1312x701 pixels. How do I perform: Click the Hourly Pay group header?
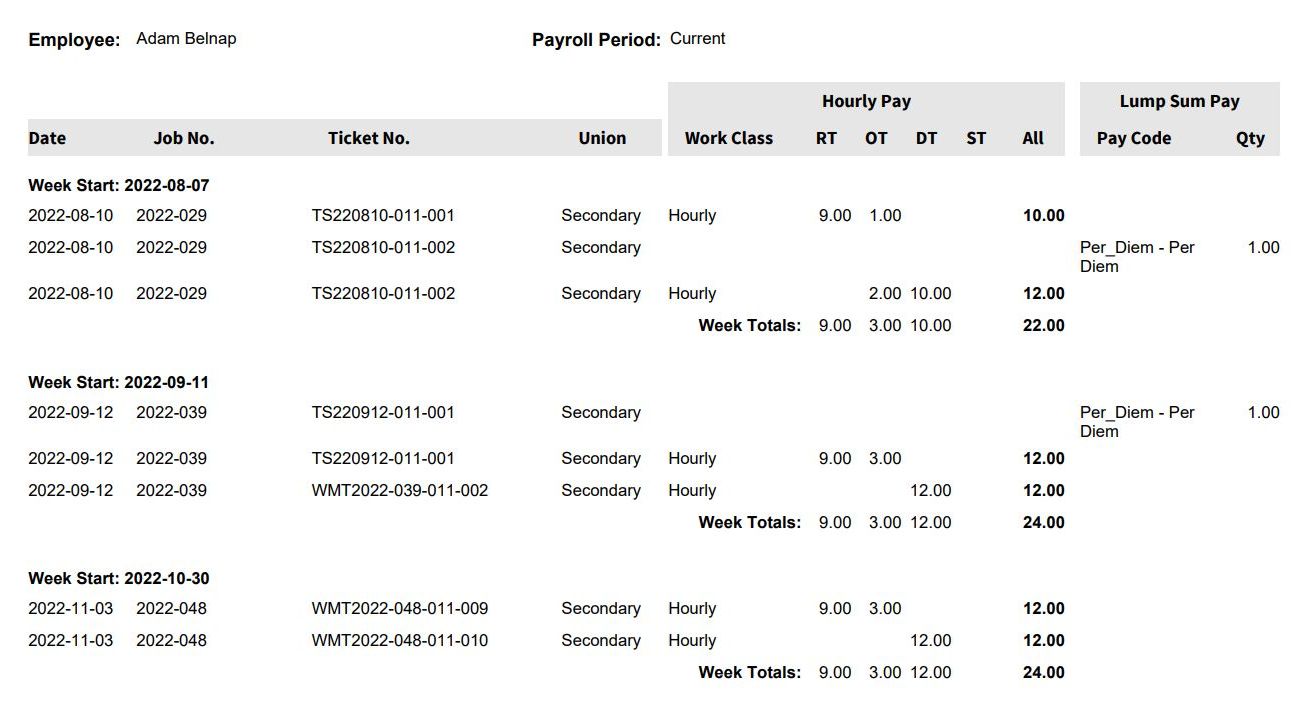click(866, 101)
